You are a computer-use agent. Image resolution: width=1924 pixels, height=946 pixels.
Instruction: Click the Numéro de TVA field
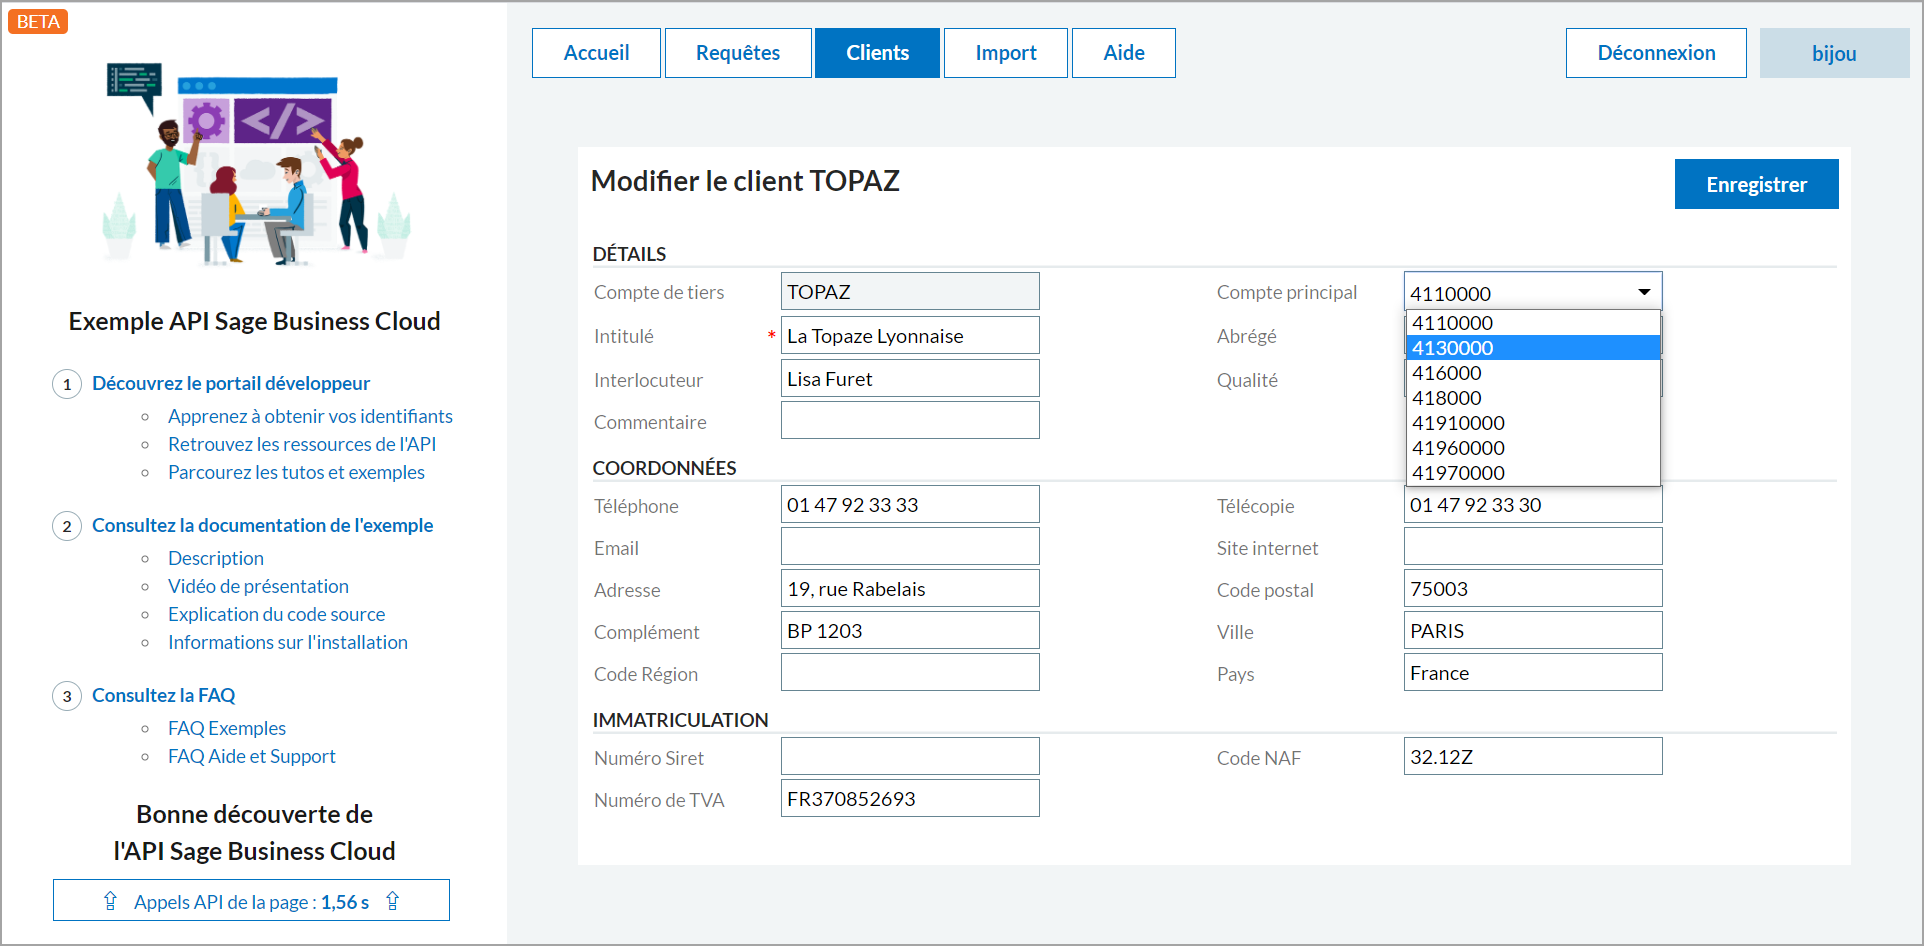click(x=910, y=798)
